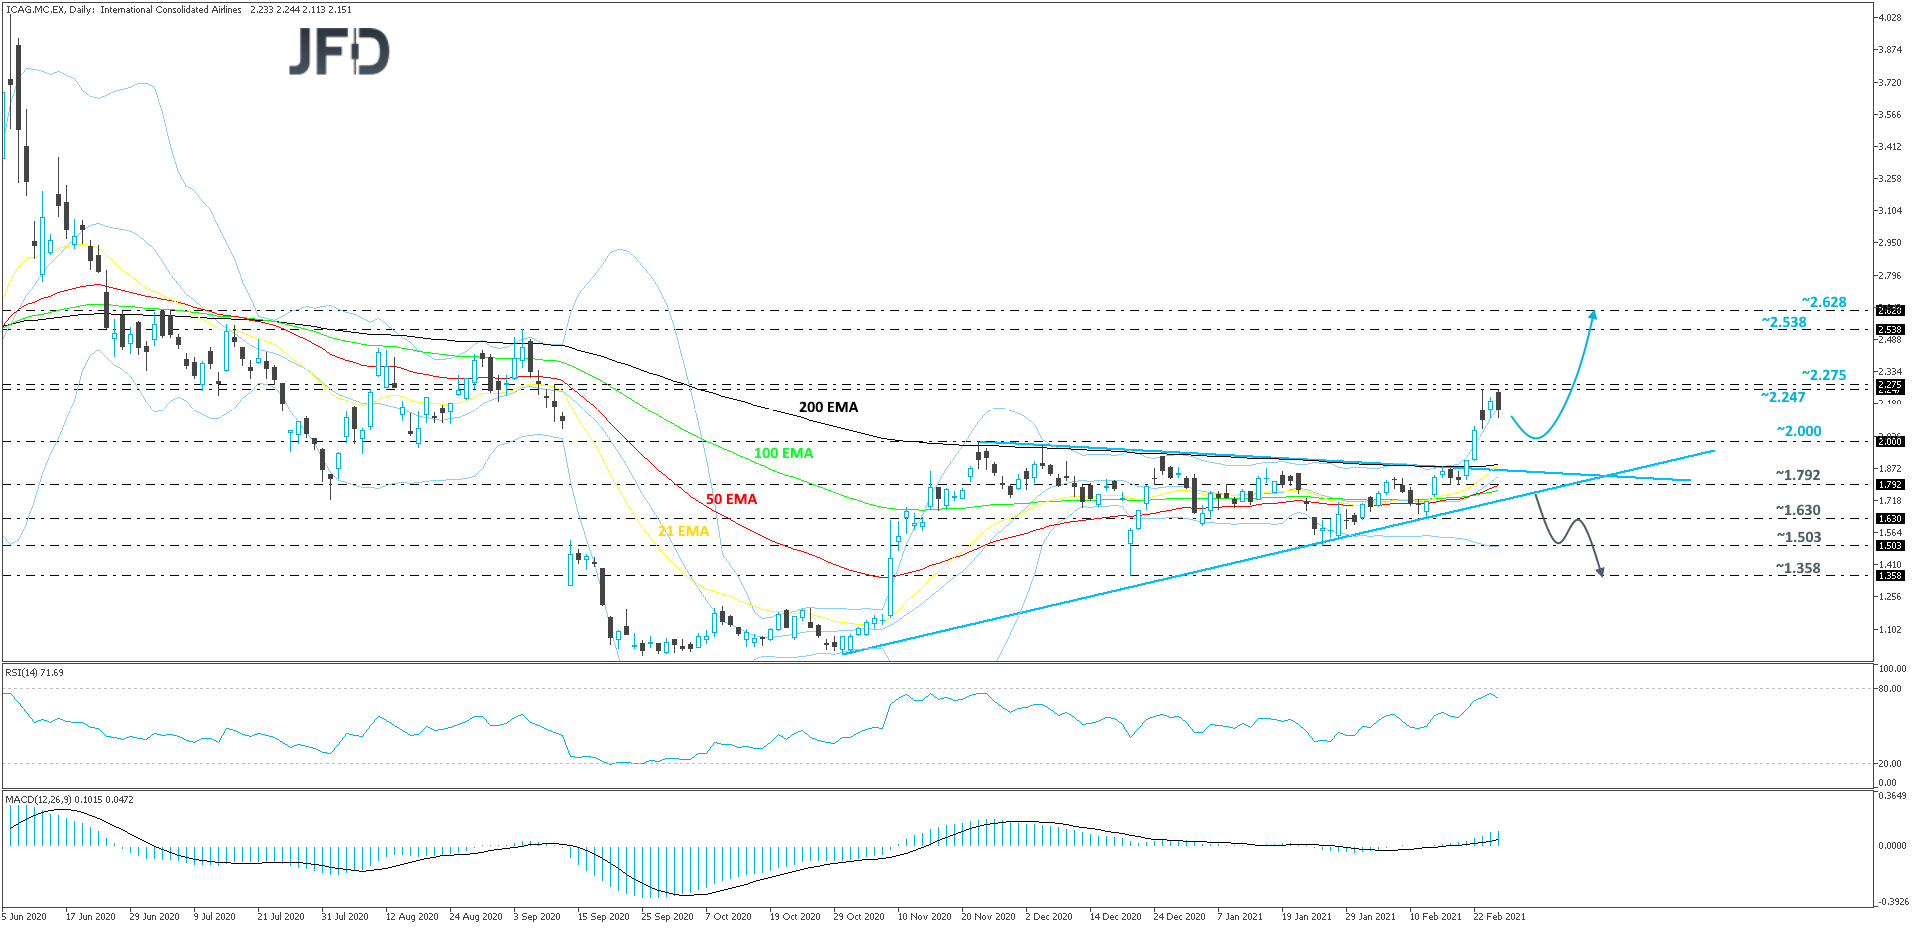The image size is (1916, 928).
Task: Select the red 50 EMA line label
Action: coord(729,498)
